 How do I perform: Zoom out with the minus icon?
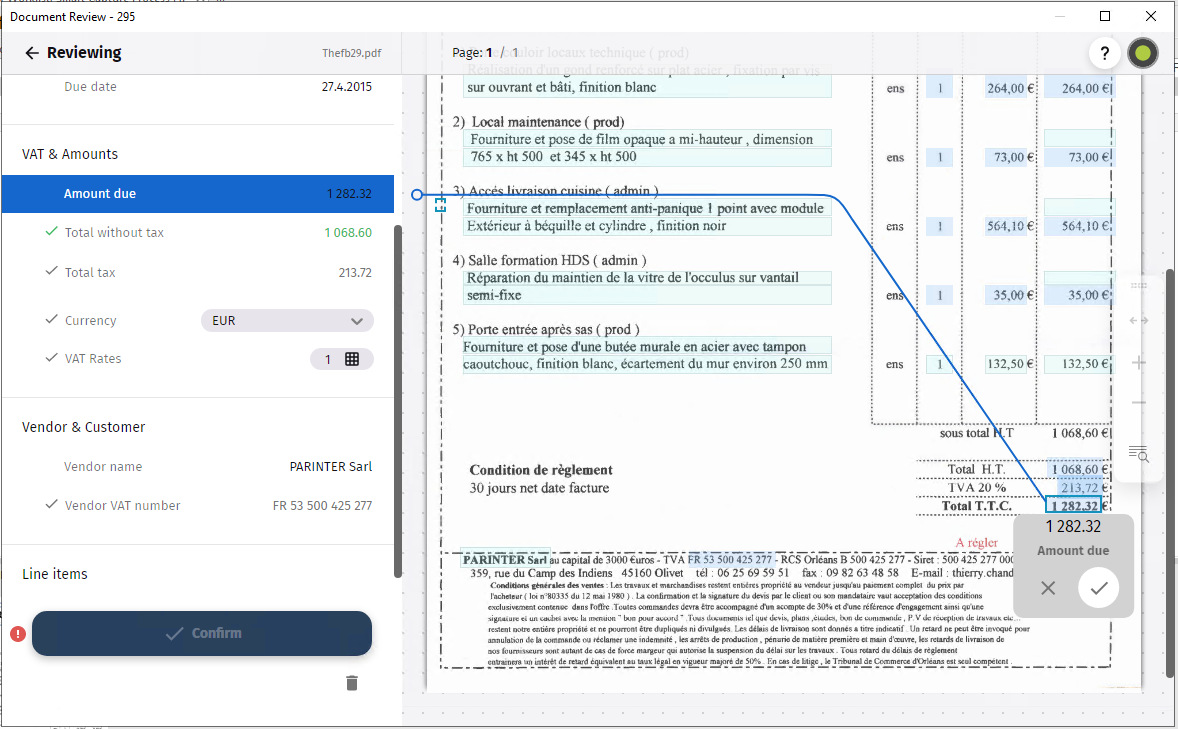(1138, 403)
